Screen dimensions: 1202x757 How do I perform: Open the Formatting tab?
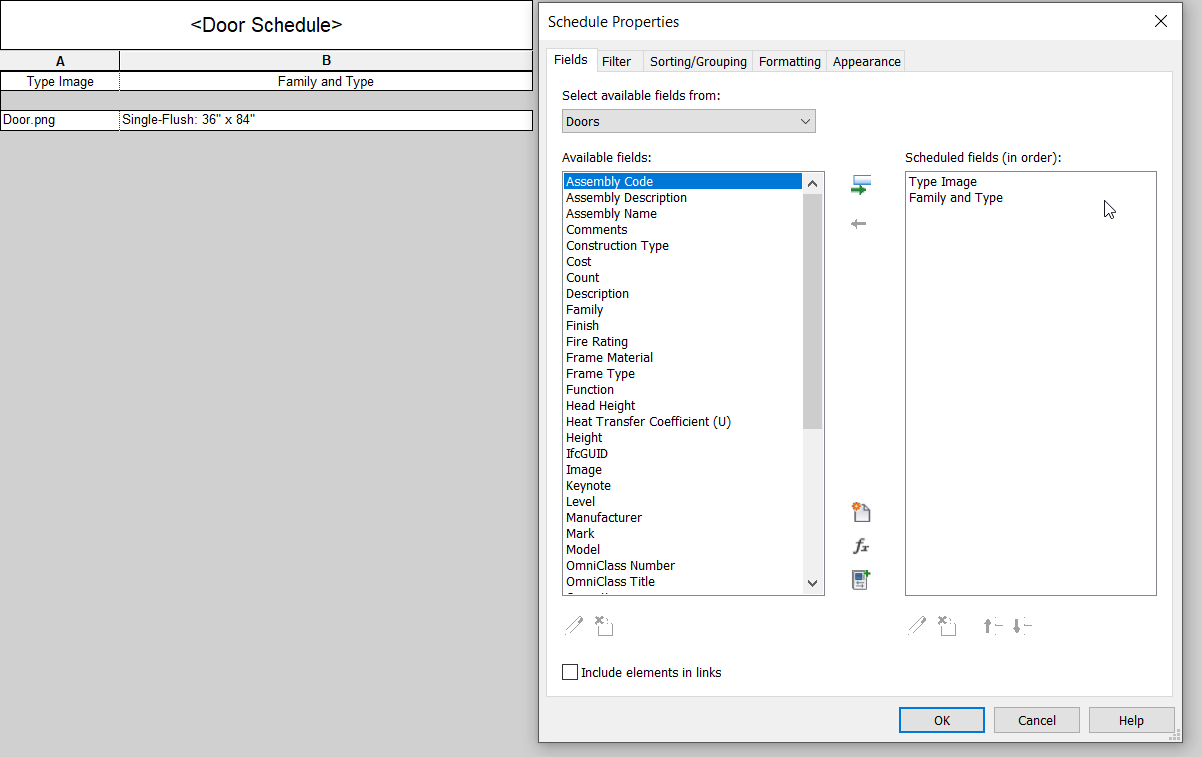tap(790, 61)
